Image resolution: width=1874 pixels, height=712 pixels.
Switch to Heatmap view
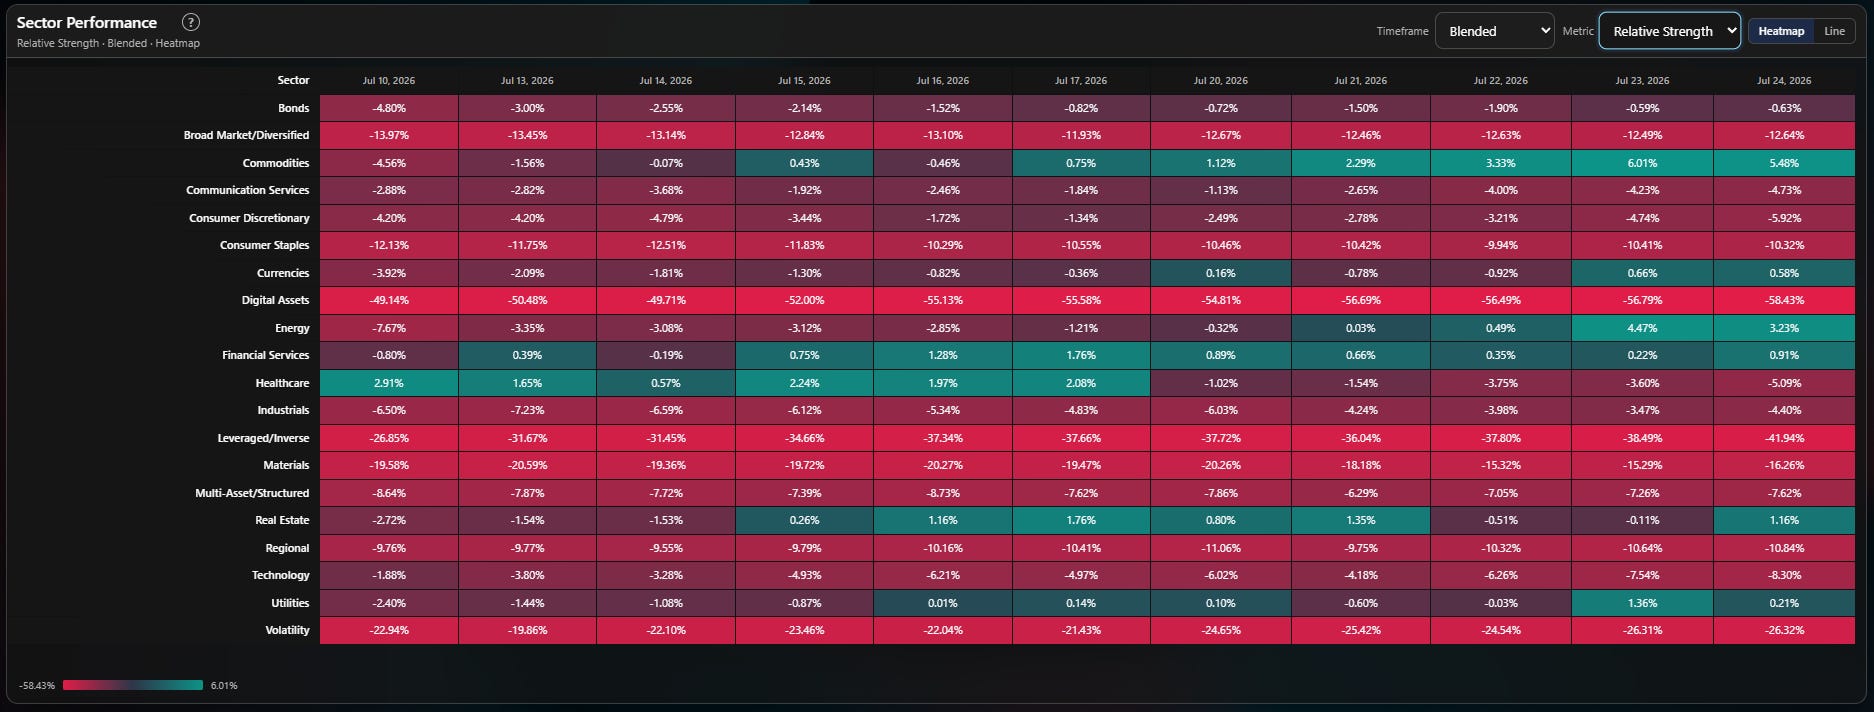pos(1781,31)
